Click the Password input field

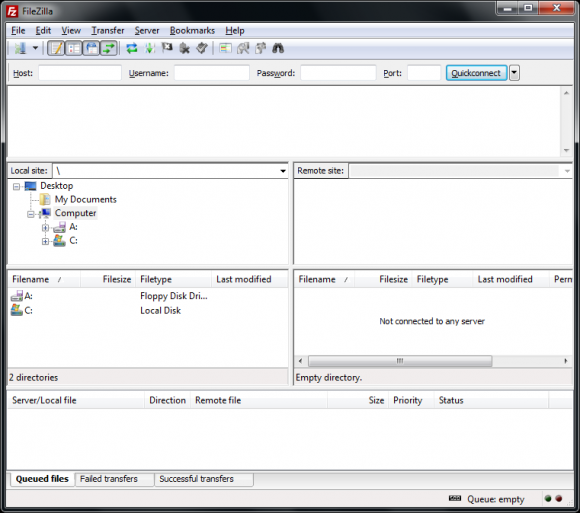click(x=338, y=73)
